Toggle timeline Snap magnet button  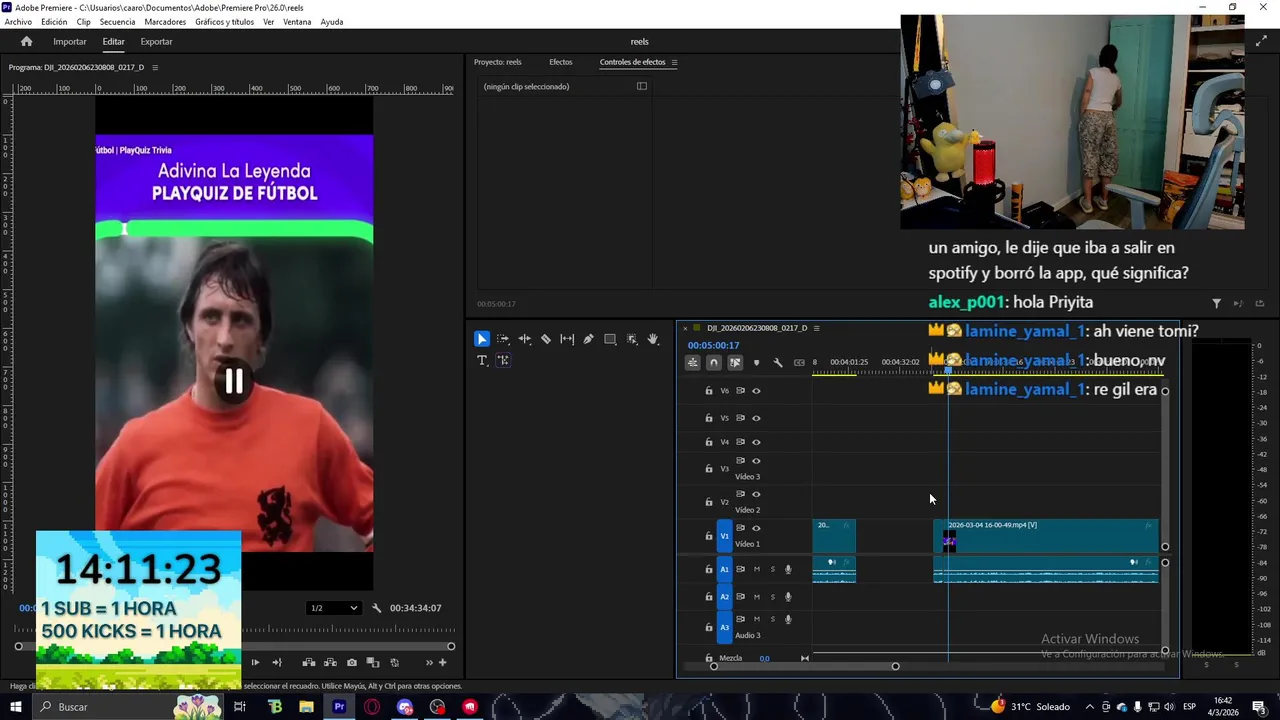(x=713, y=363)
